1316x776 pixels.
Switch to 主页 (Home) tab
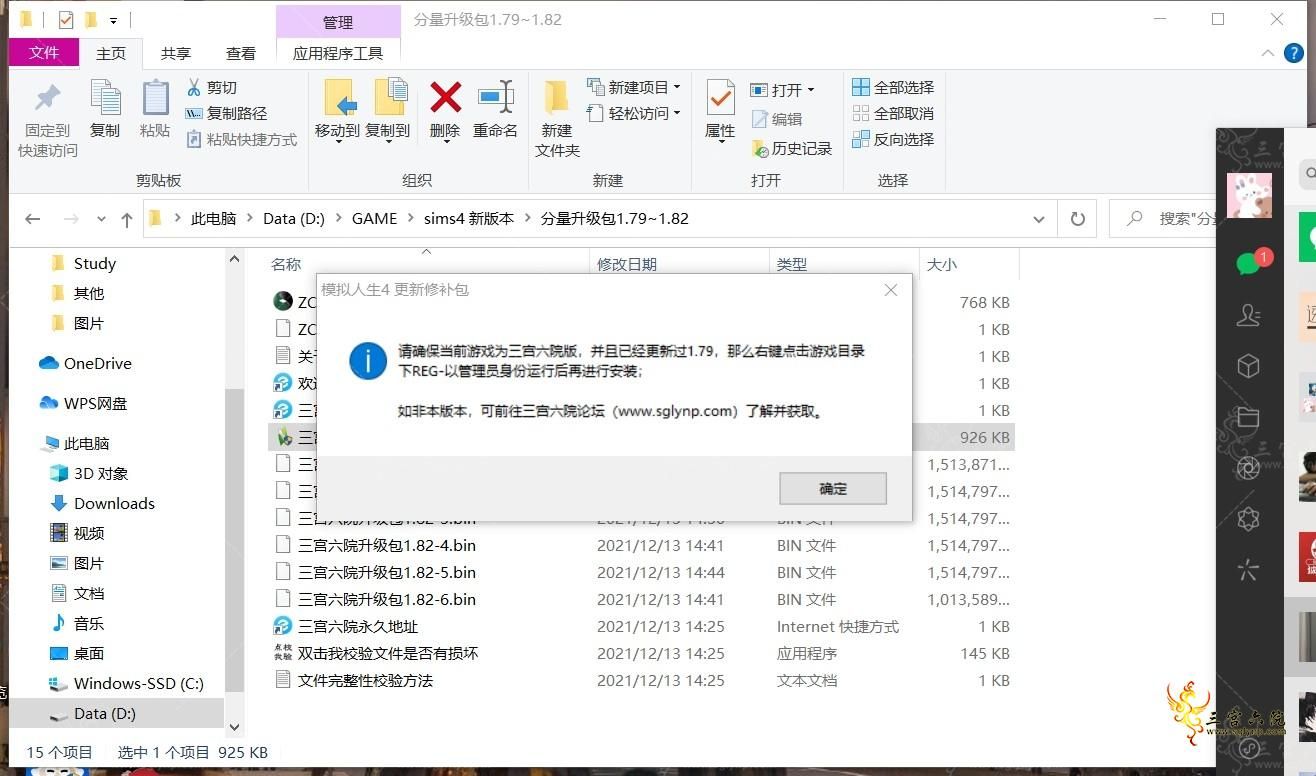(x=111, y=53)
